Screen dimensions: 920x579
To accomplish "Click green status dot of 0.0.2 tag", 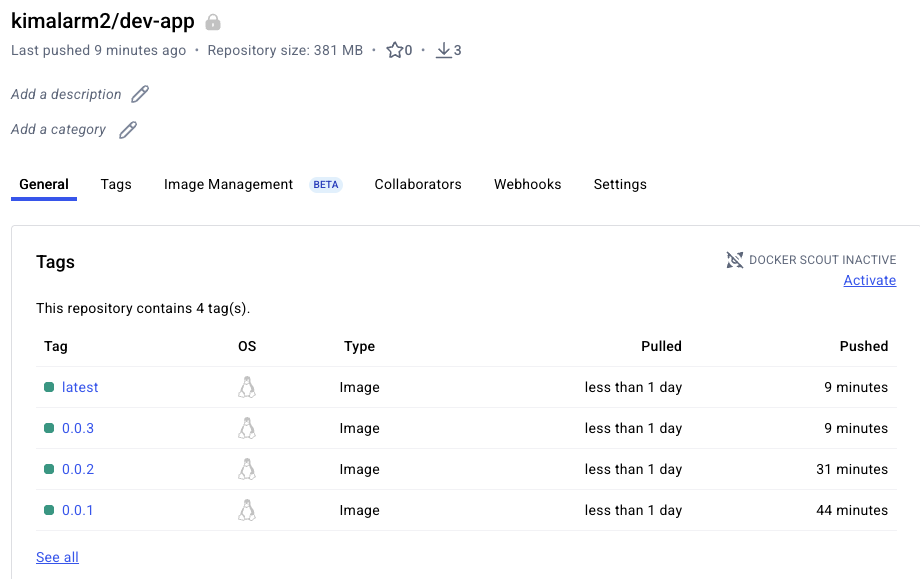I will click(49, 469).
